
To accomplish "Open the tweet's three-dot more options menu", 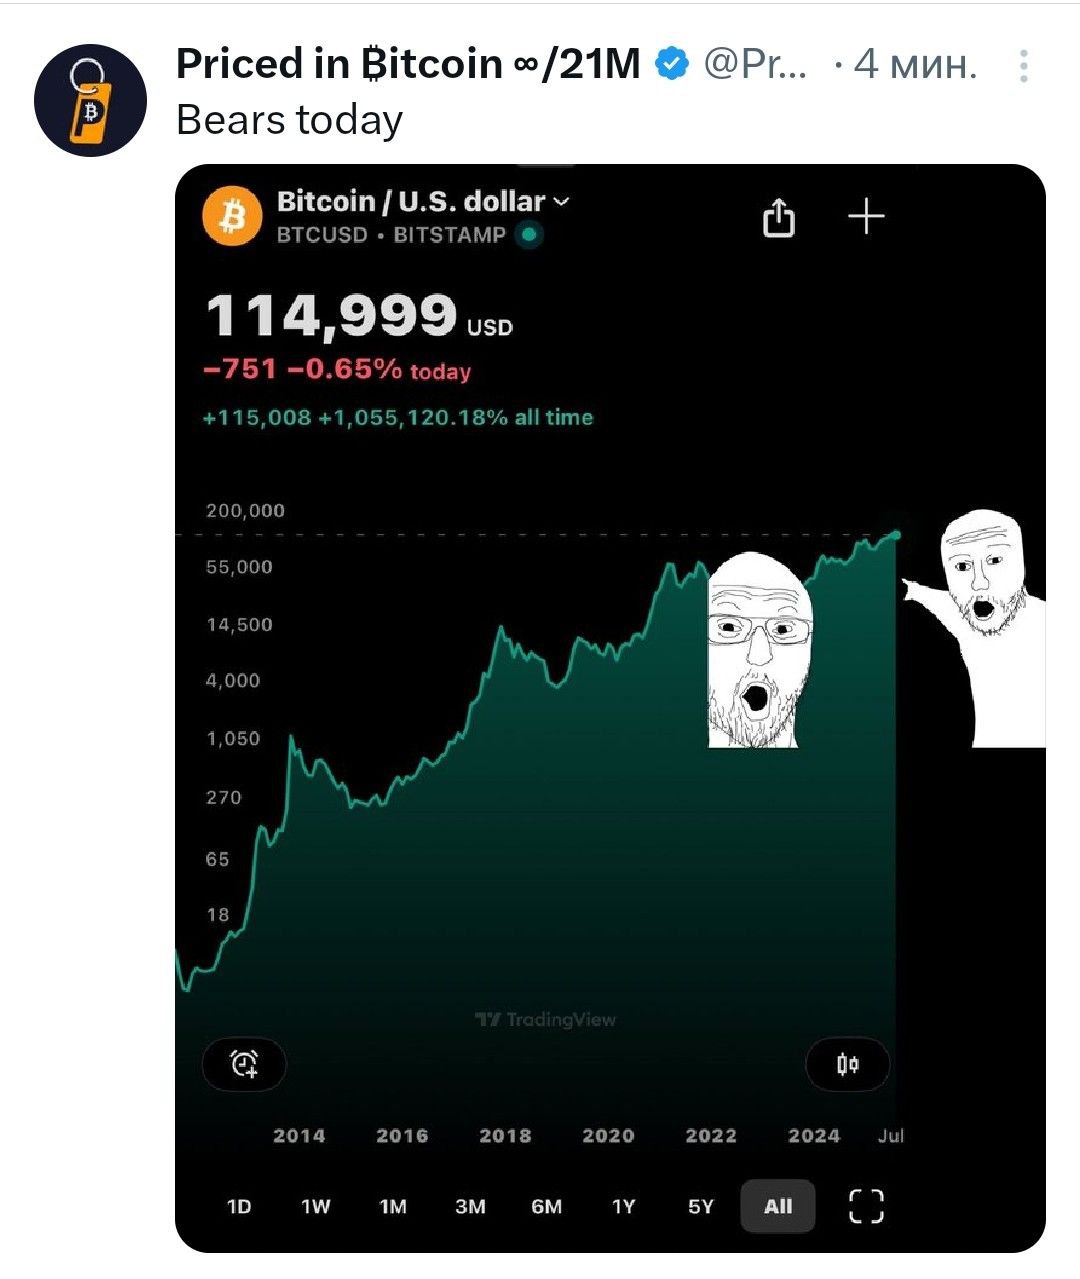I will [1023, 66].
